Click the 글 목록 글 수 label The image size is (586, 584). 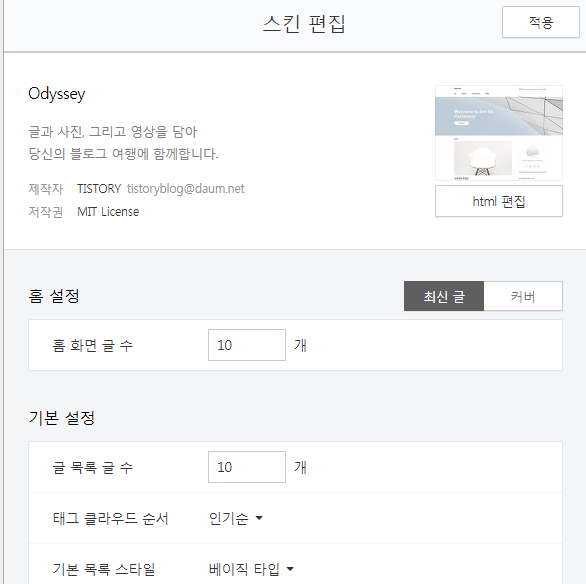click(93, 467)
